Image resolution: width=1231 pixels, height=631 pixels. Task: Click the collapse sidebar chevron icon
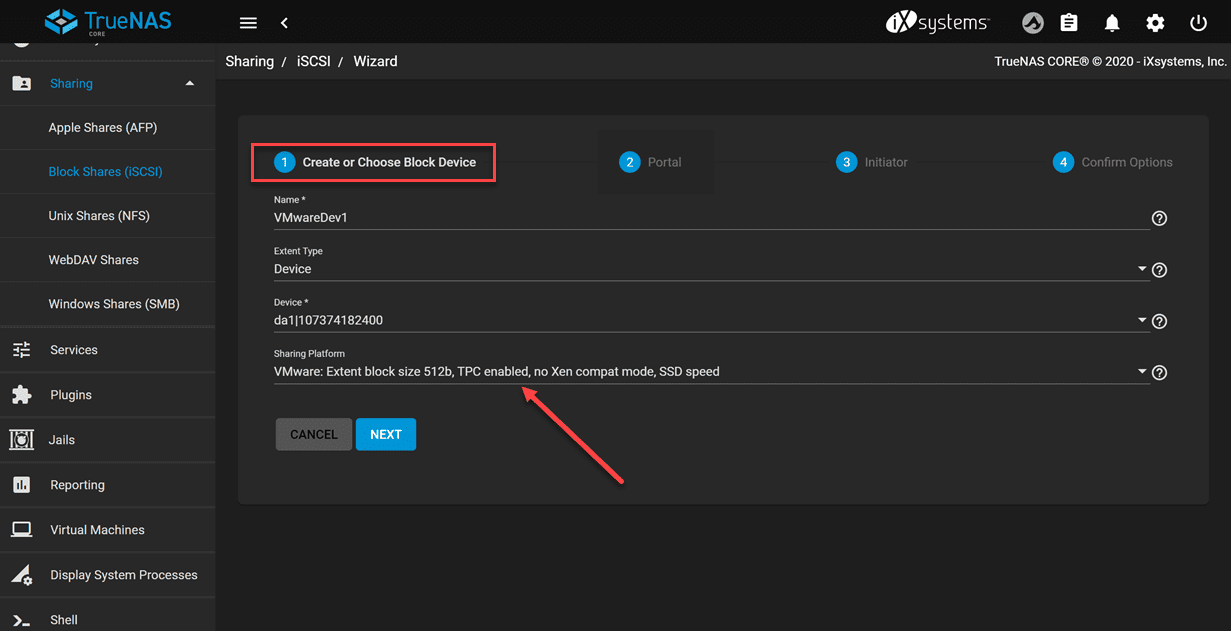(x=284, y=23)
